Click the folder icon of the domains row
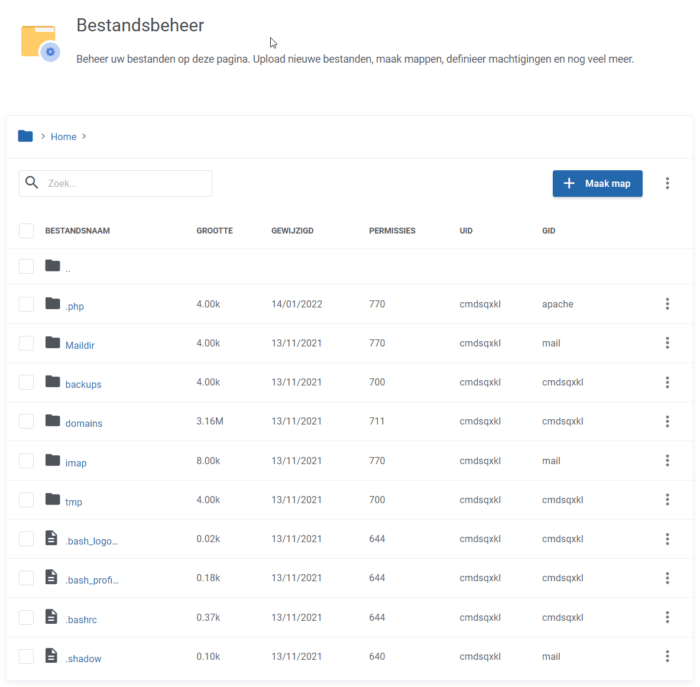700x687 pixels. pyautogui.click(x=53, y=421)
